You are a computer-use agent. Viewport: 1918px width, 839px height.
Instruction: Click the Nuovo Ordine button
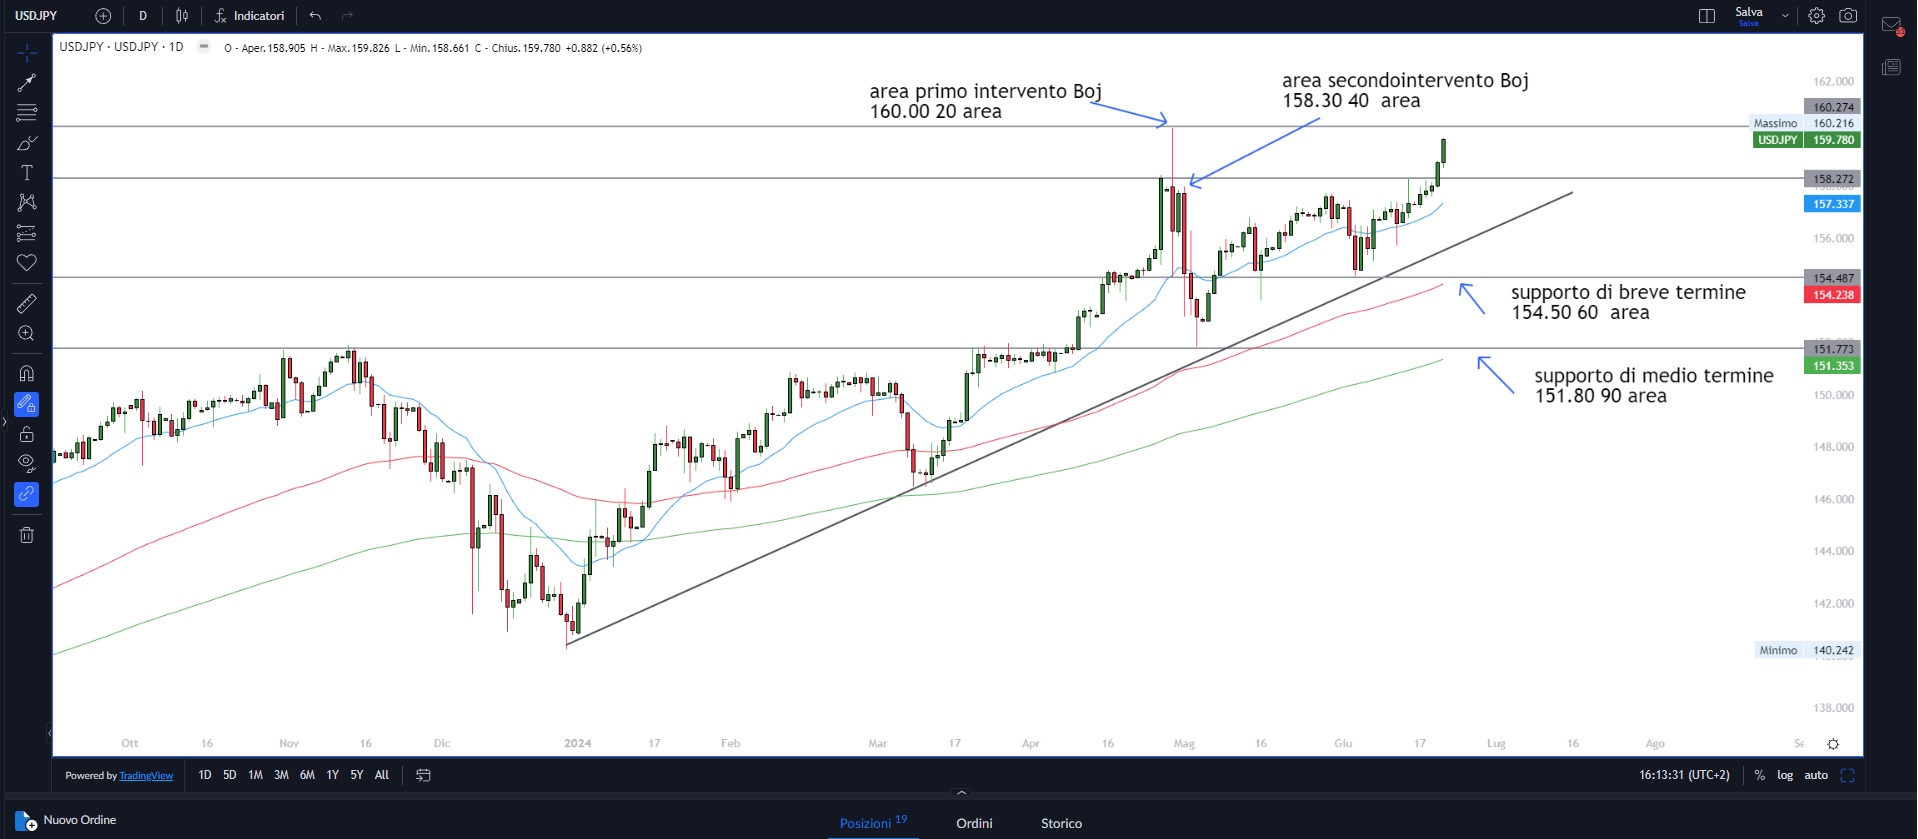tap(66, 821)
